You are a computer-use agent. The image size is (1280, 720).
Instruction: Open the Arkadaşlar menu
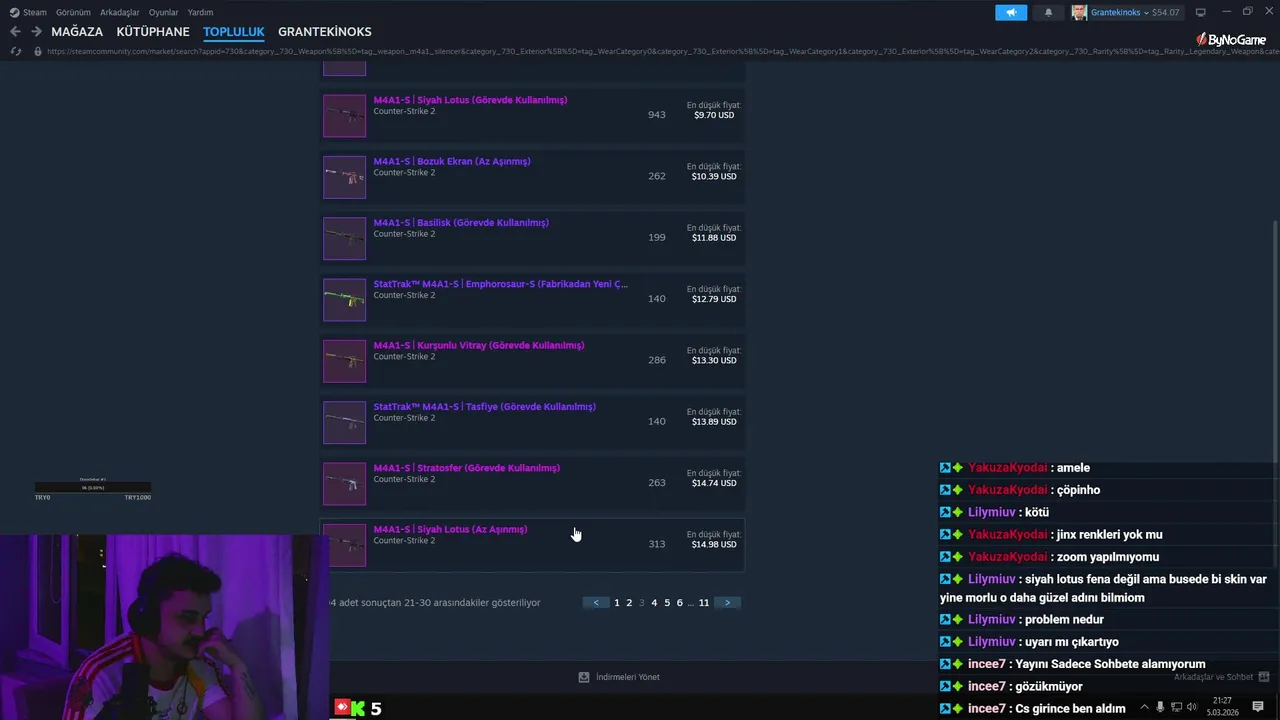tap(120, 13)
